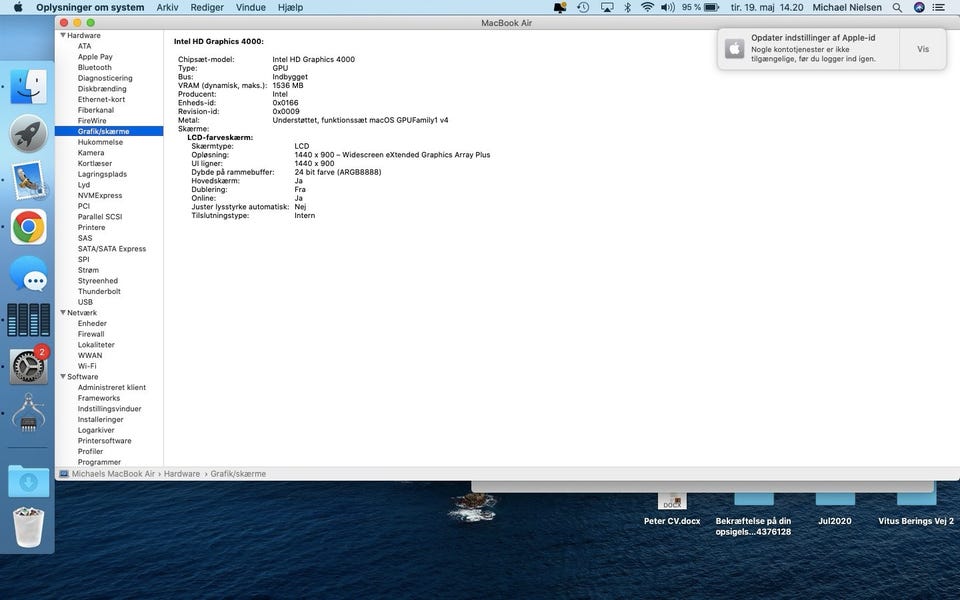This screenshot has width=960, height=600.
Task: Click the date and time tir. 19. maj
Action: 767,7
